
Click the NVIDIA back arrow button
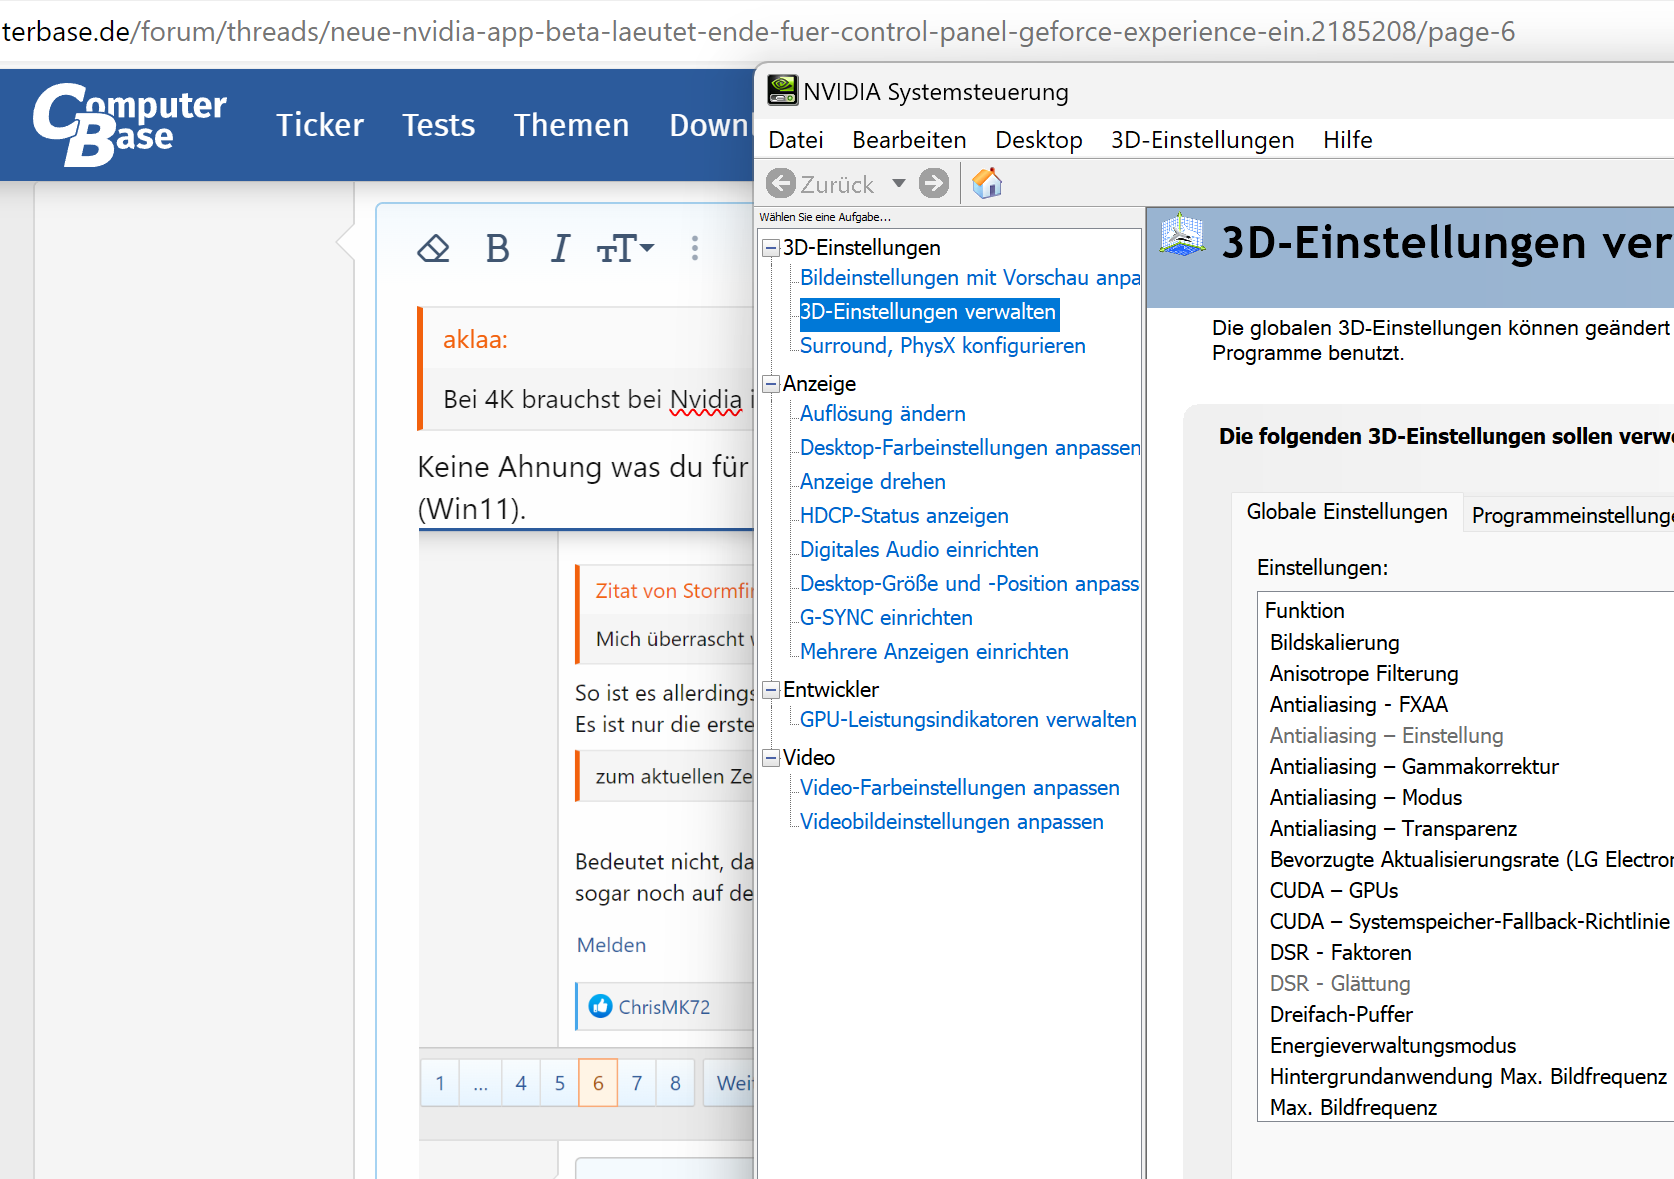[x=781, y=184]
